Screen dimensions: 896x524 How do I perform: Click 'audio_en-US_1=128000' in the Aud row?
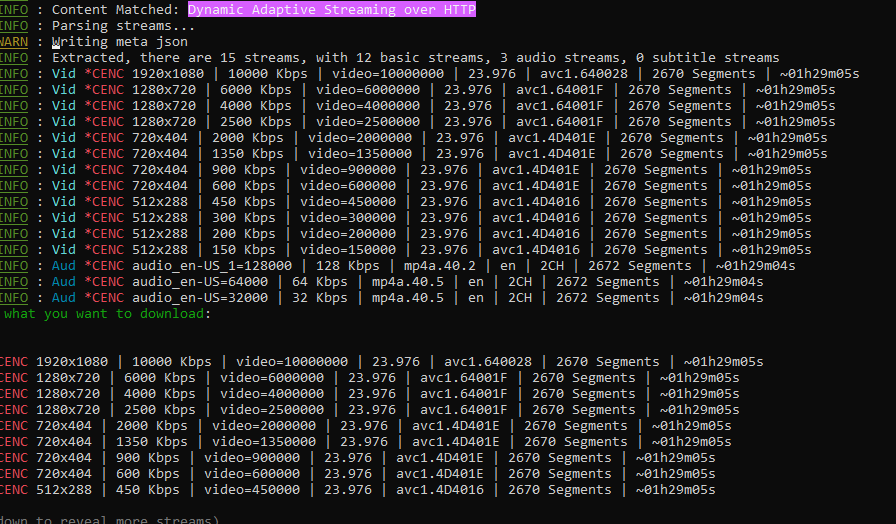pos(212,266)
